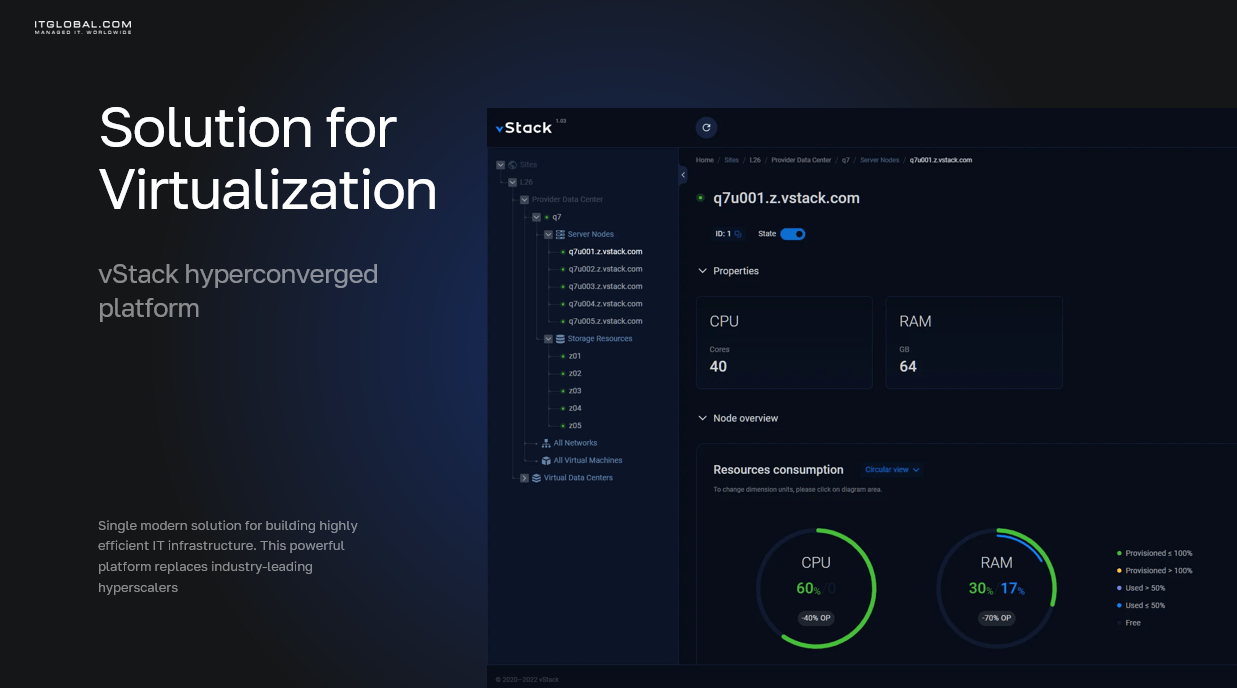Viewport: 1237px width, 688px height.
Task: Select q7u003.z.vstack.com in tree
Action: pos(605,286)
